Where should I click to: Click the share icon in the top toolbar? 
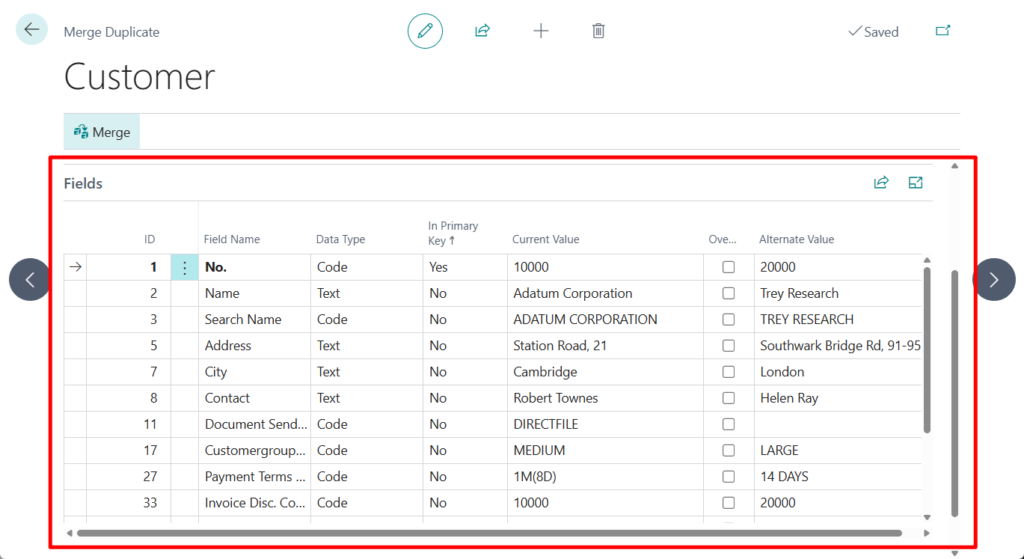click(x=482, y=31)
